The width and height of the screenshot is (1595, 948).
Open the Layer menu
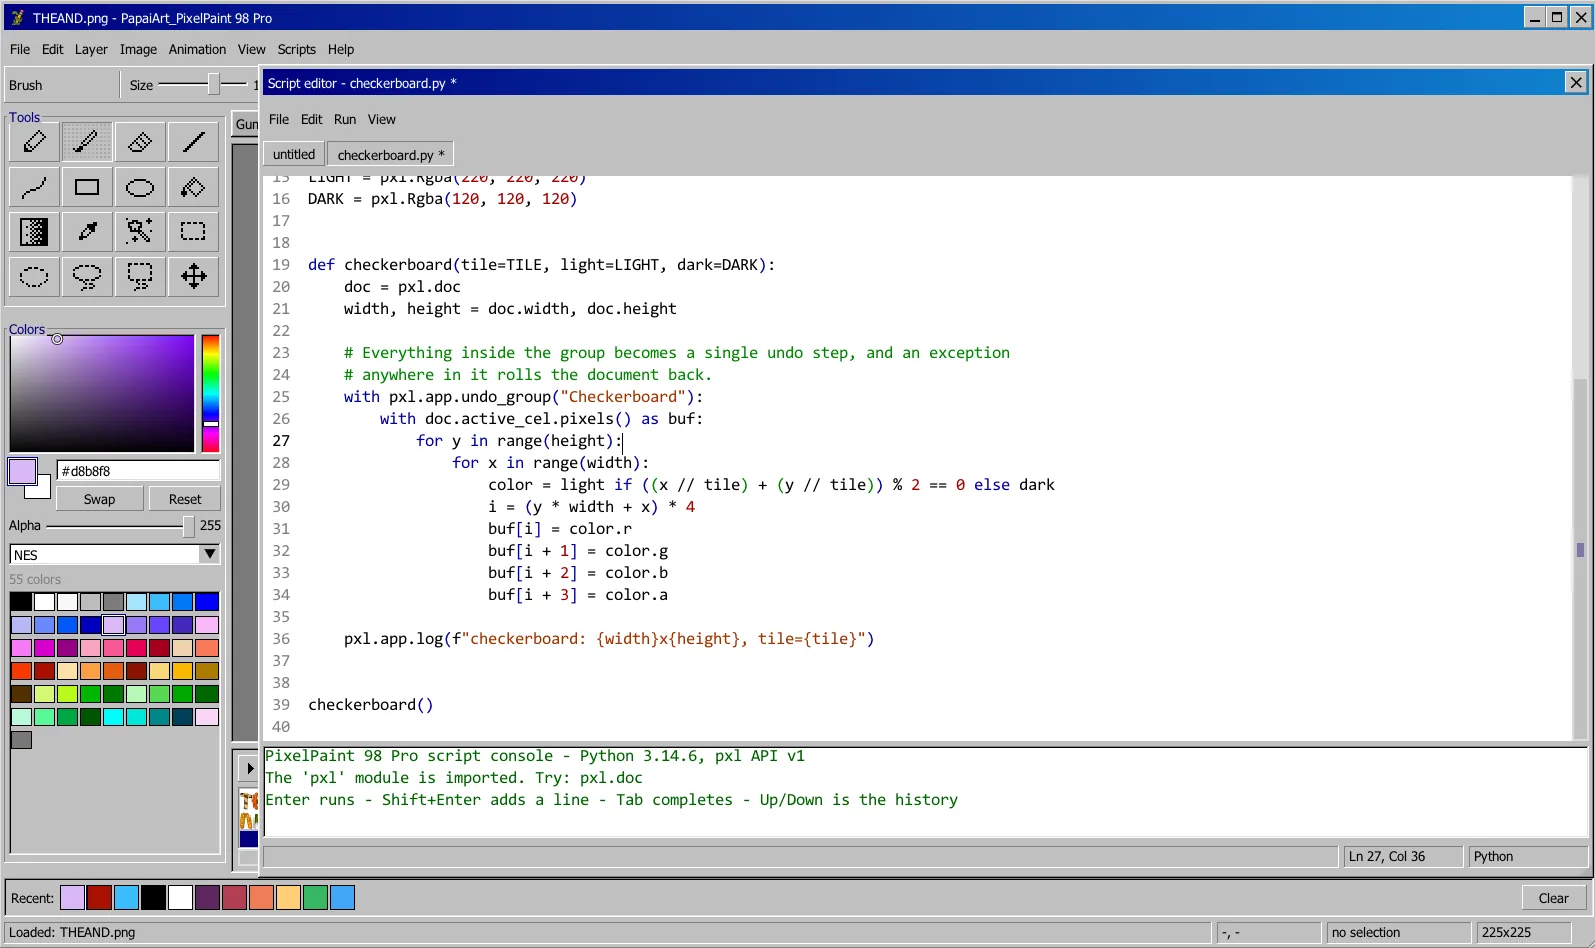tap(91, 49)
